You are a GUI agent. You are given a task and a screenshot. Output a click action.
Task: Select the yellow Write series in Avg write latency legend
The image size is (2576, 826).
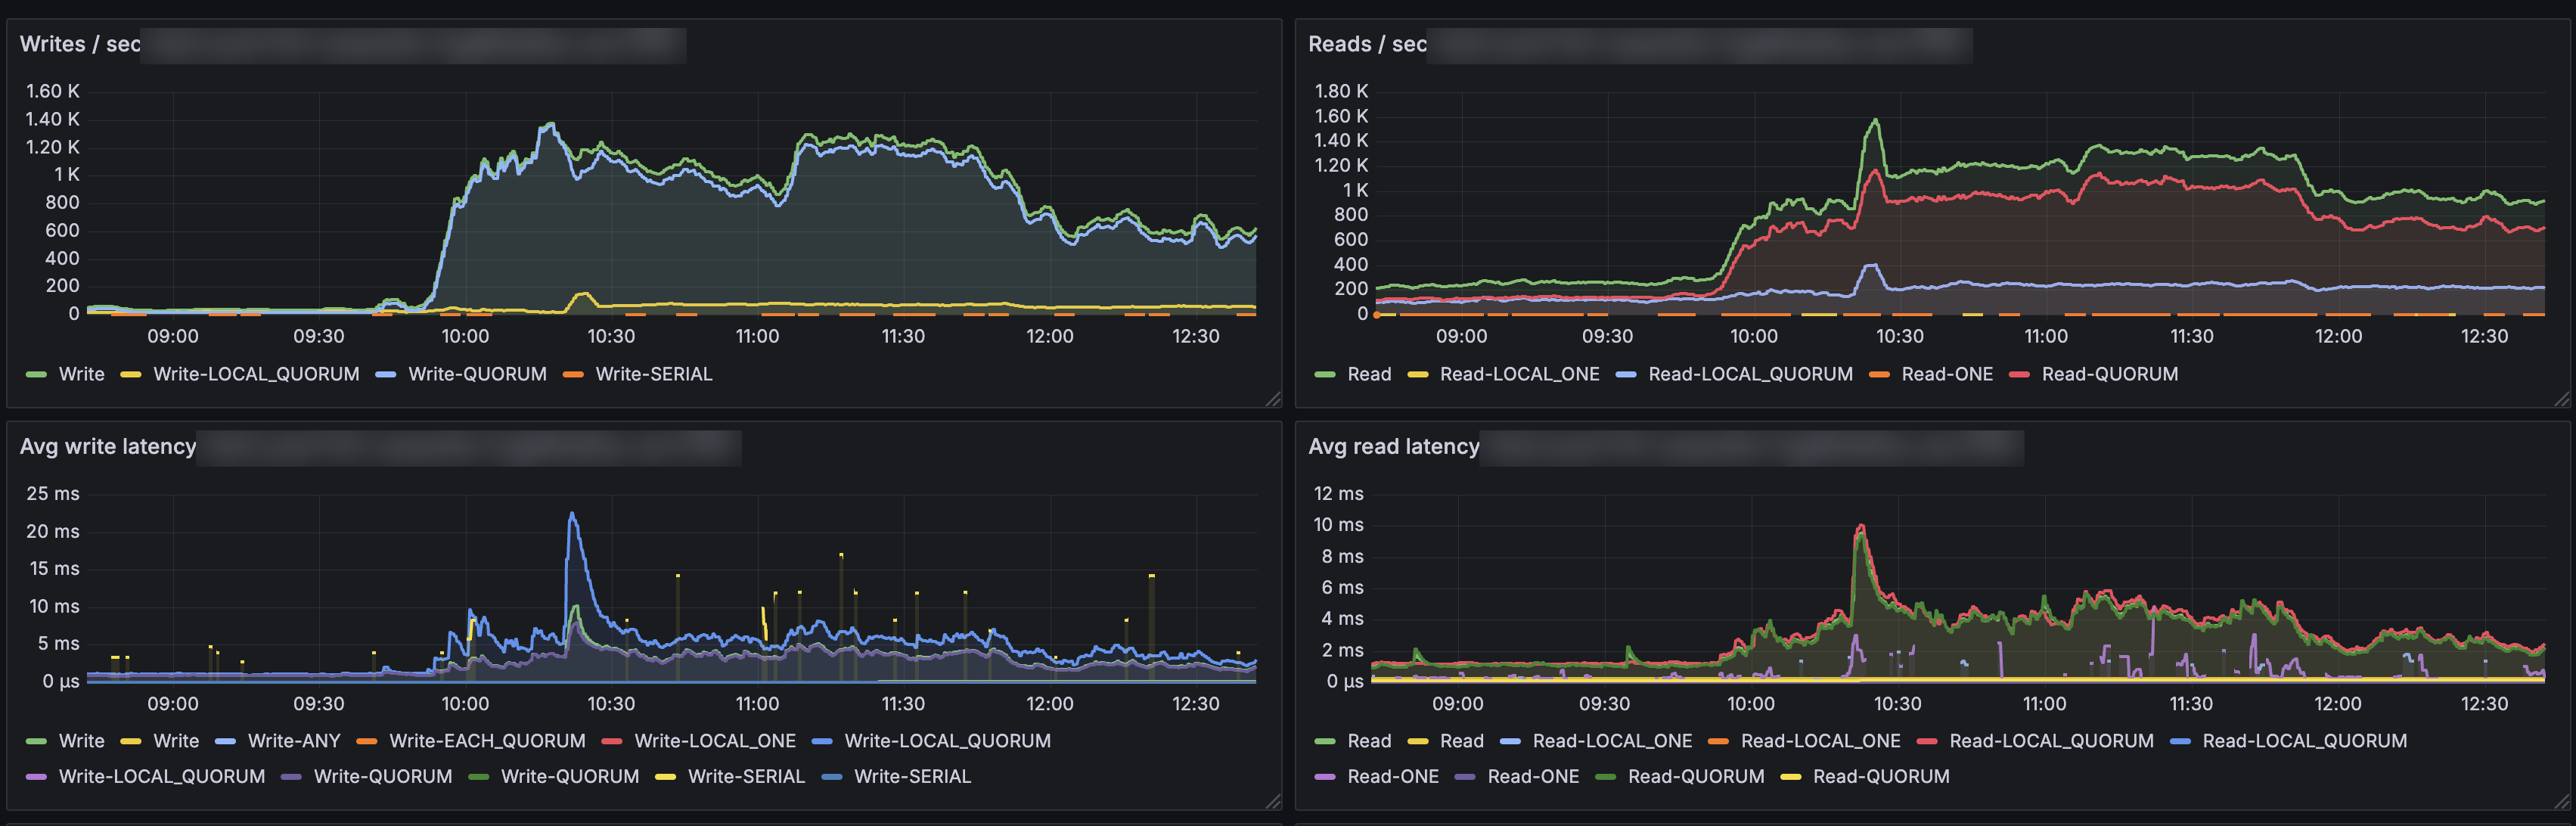tap(176, 741)
